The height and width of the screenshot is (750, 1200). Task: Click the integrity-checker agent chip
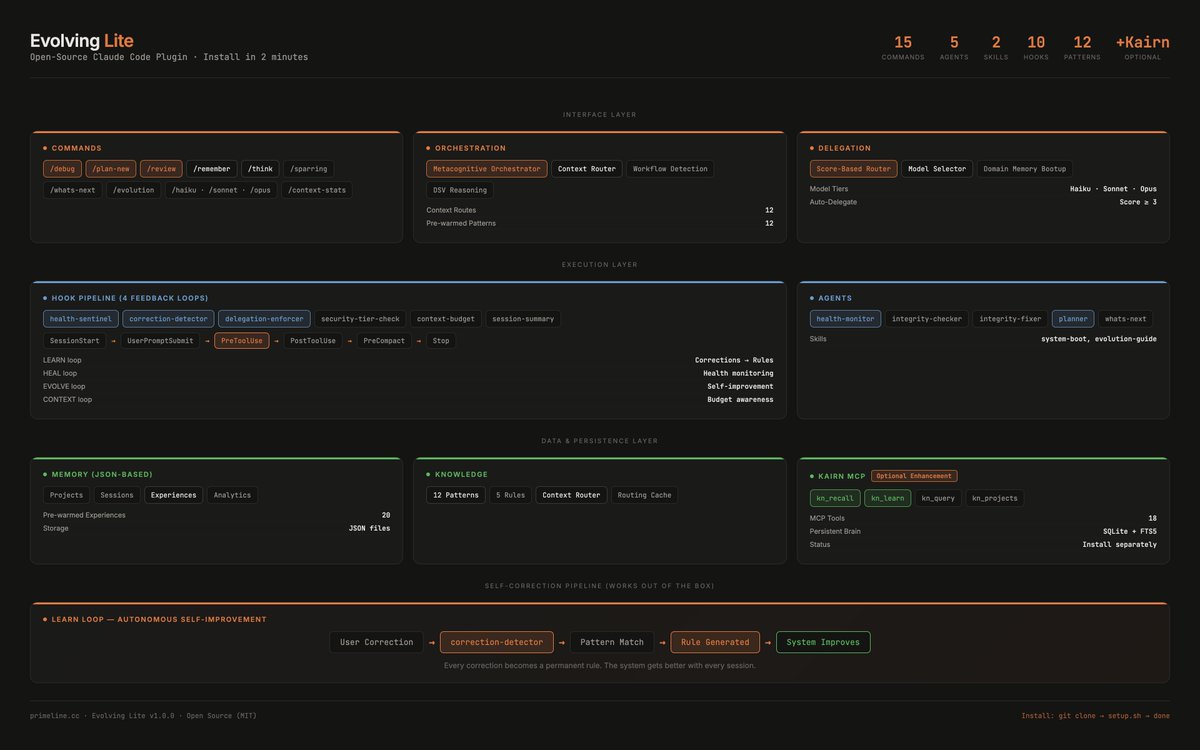[927, 319]
